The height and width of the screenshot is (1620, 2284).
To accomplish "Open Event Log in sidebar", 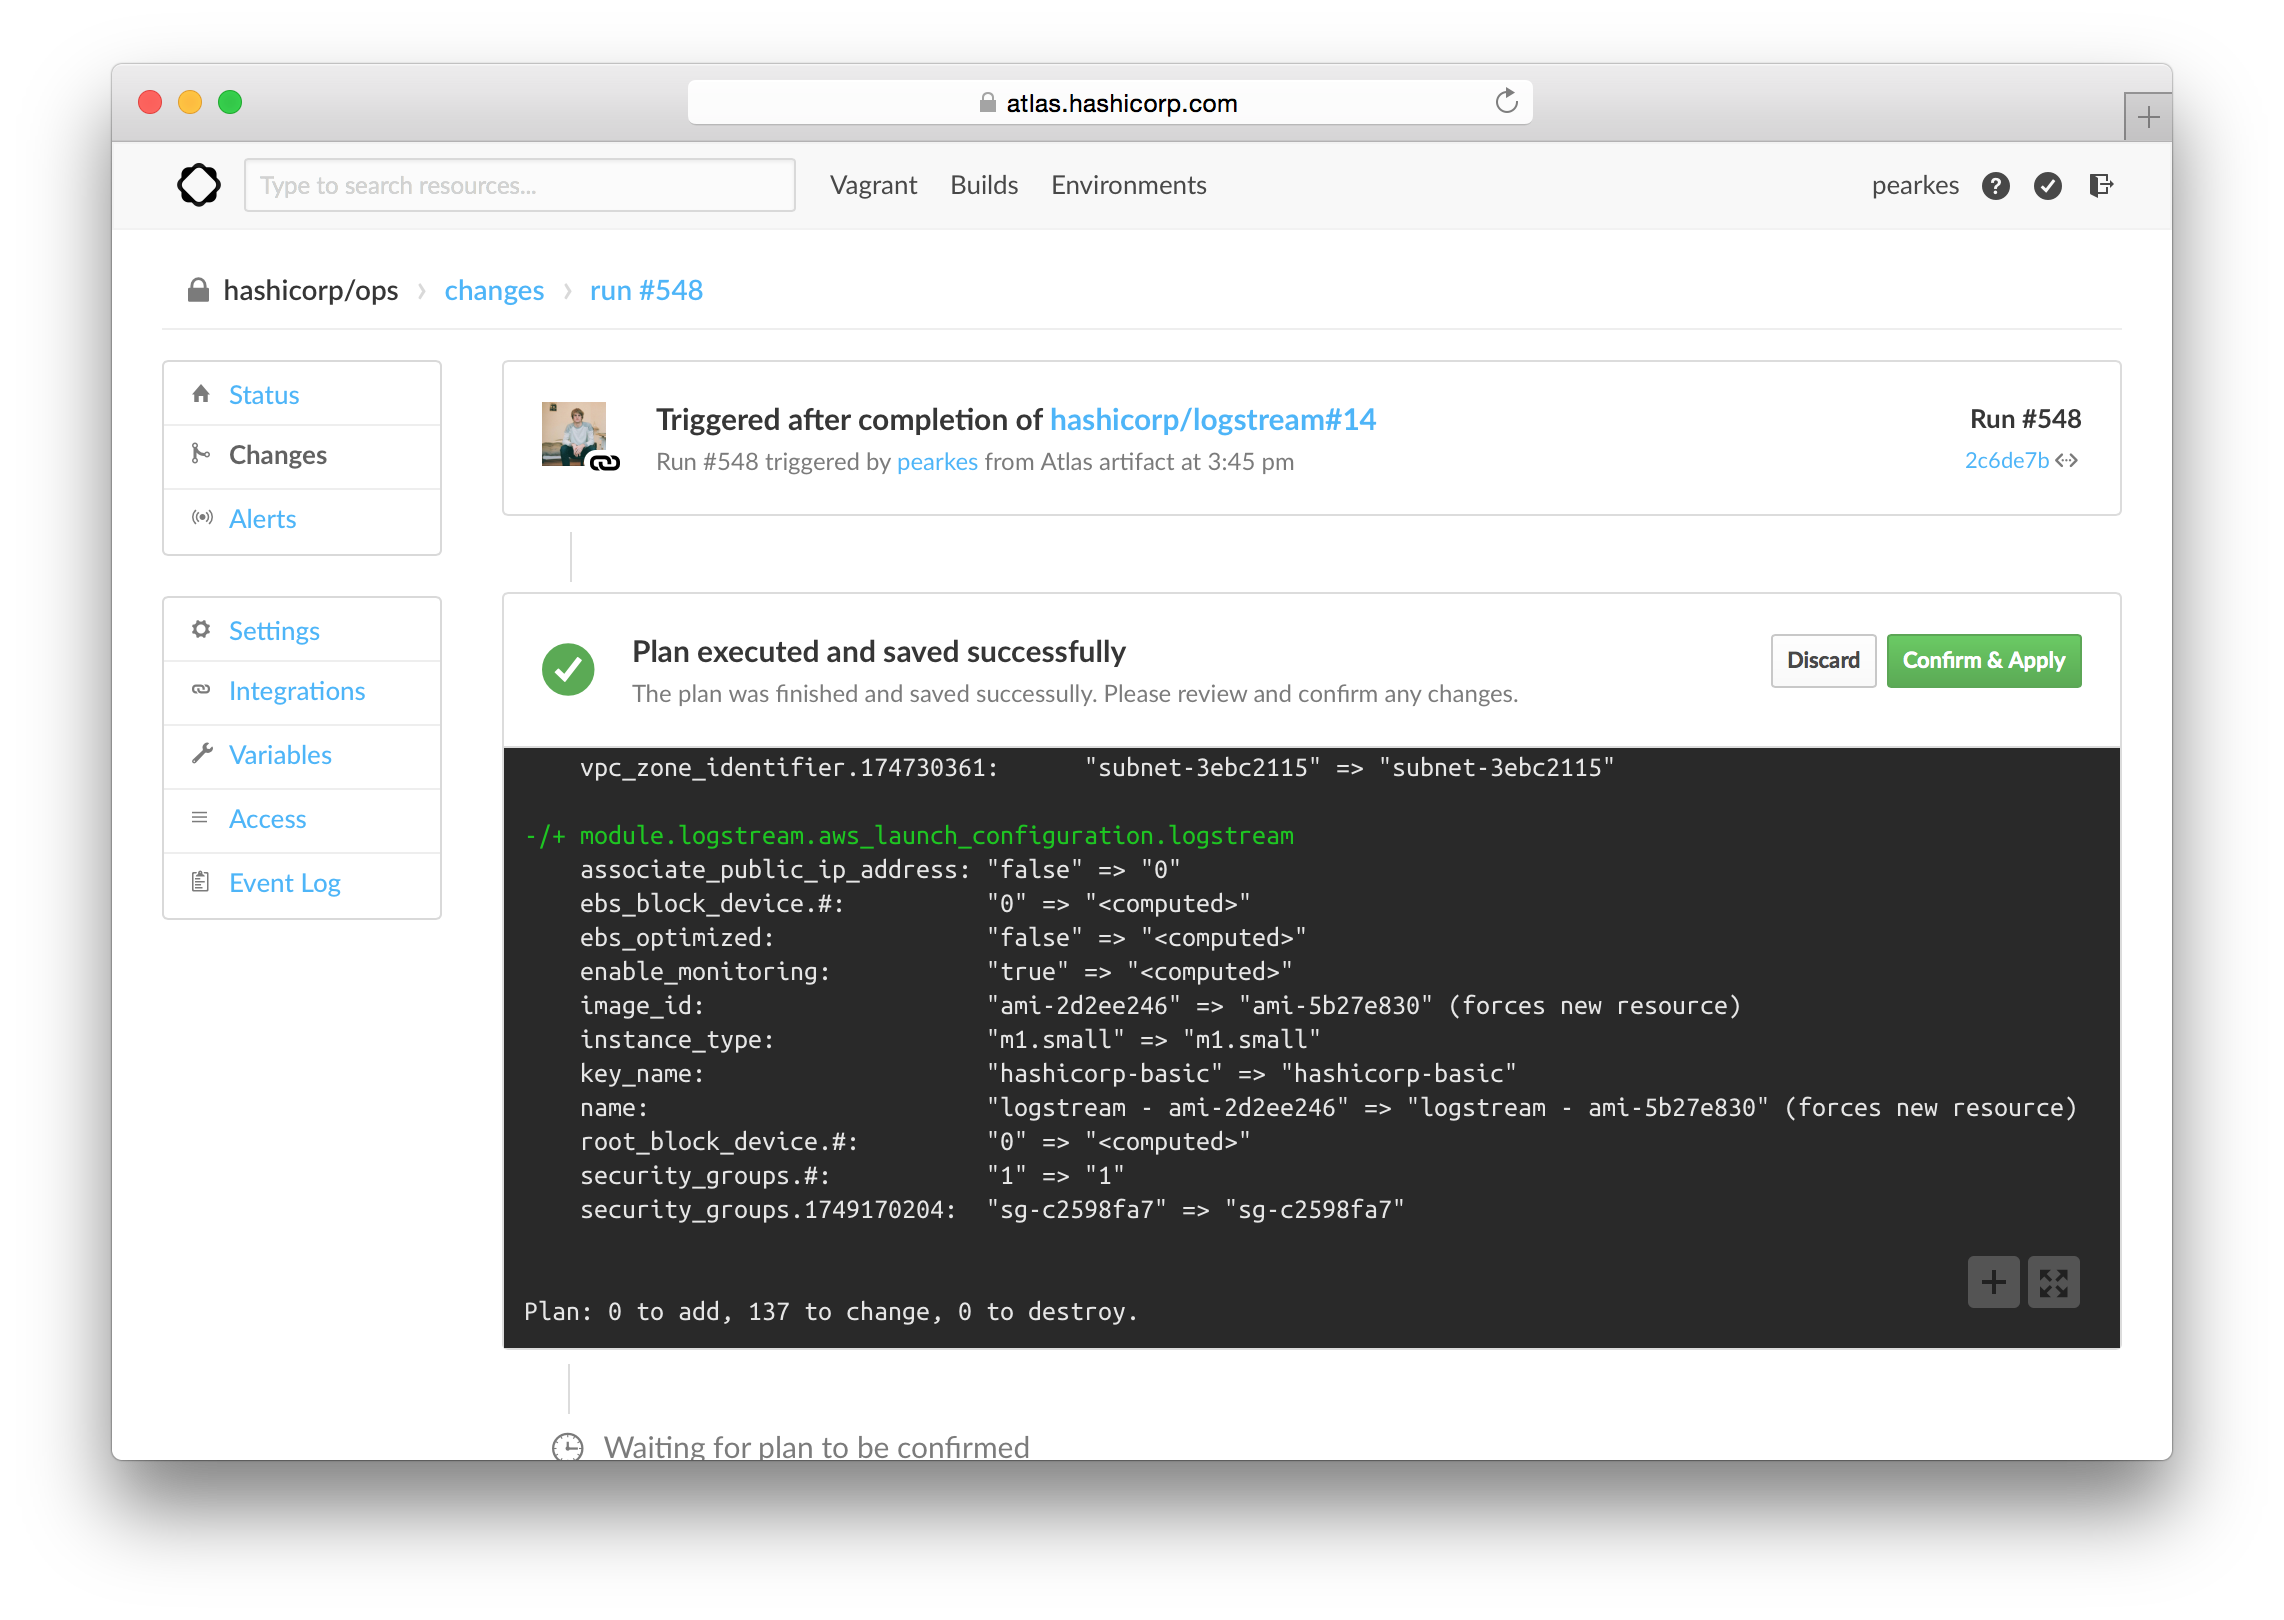I will pyautogui.click(x=302, y=884).
